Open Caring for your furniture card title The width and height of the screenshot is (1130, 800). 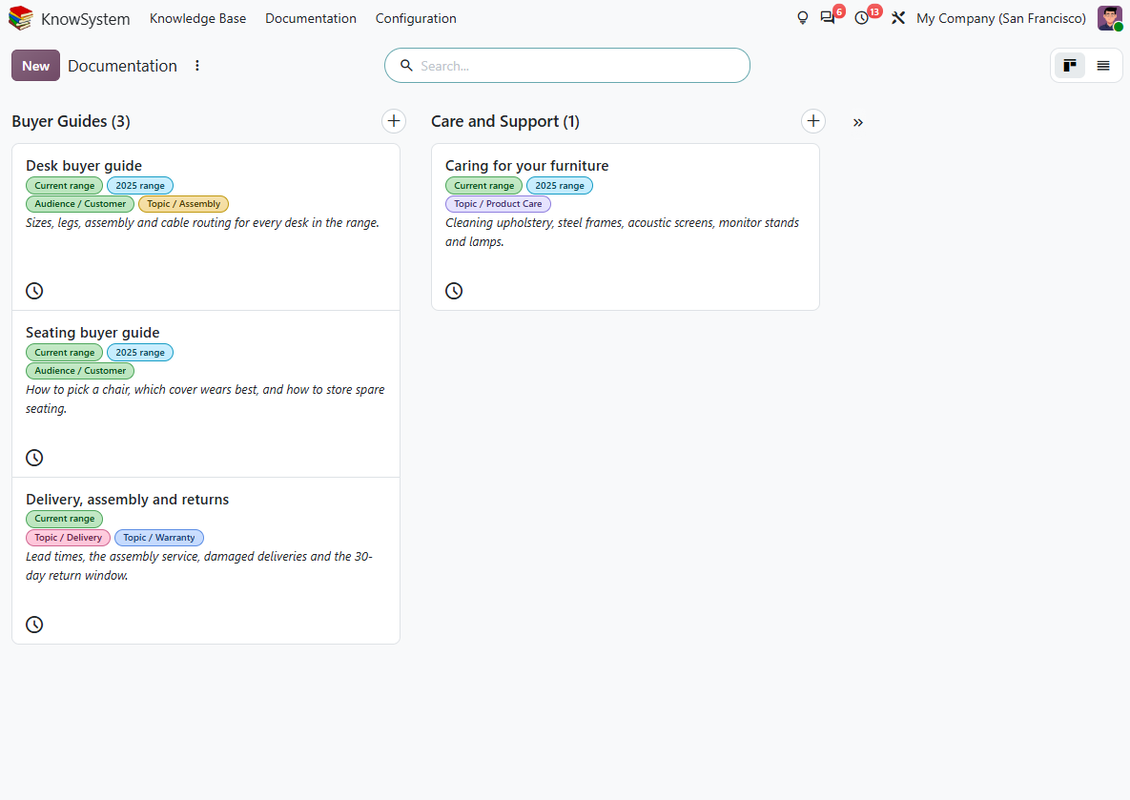(527, 166)
